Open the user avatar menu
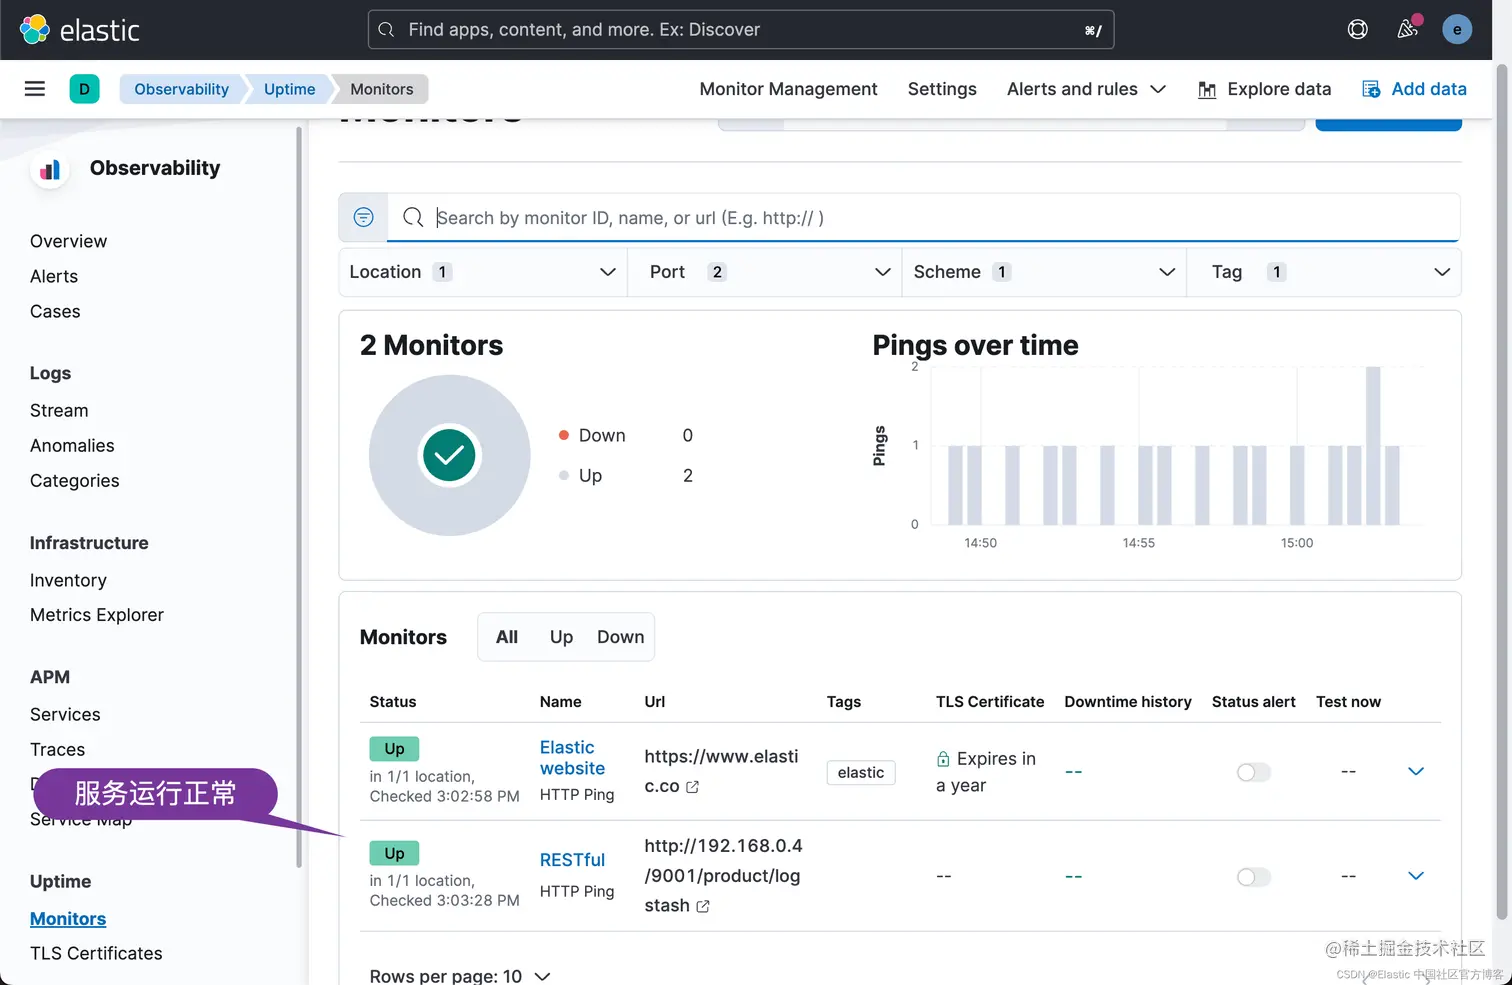This screenshot has width=1512, height=985. (1457, 30)
